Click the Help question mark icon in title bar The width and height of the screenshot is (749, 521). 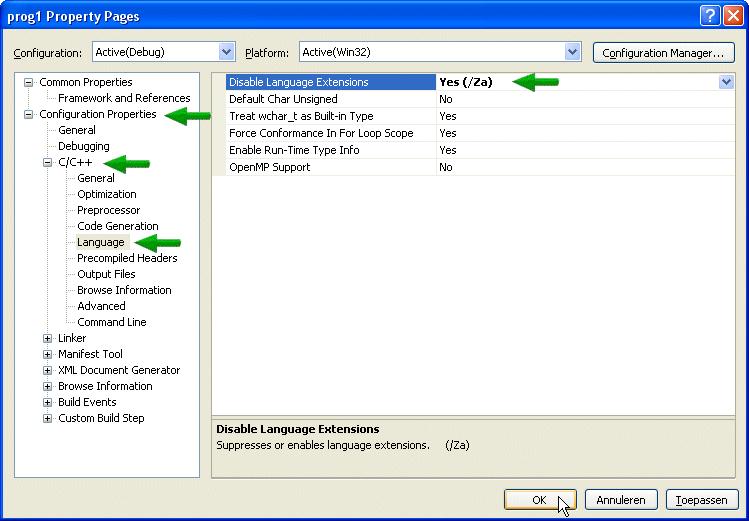pyautogui.click(x=708, y=16)
